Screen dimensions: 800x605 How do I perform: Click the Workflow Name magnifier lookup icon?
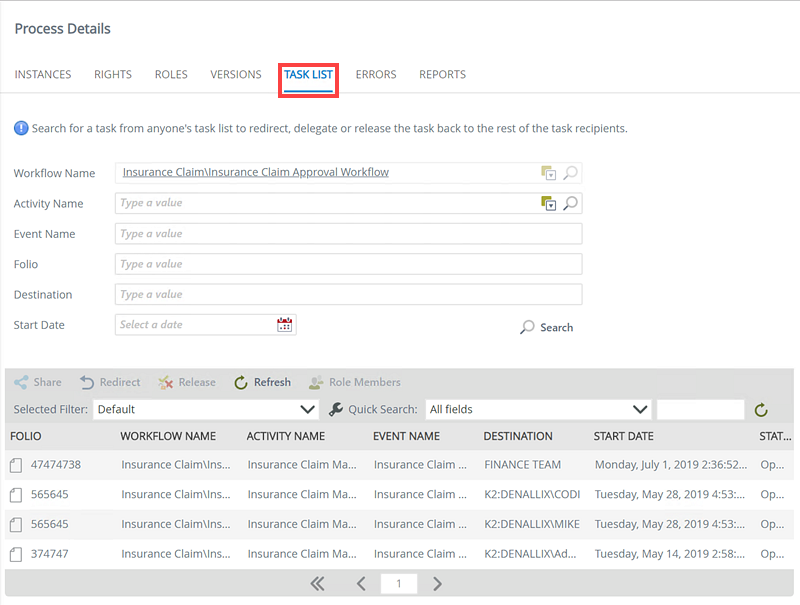pos(570,173)
